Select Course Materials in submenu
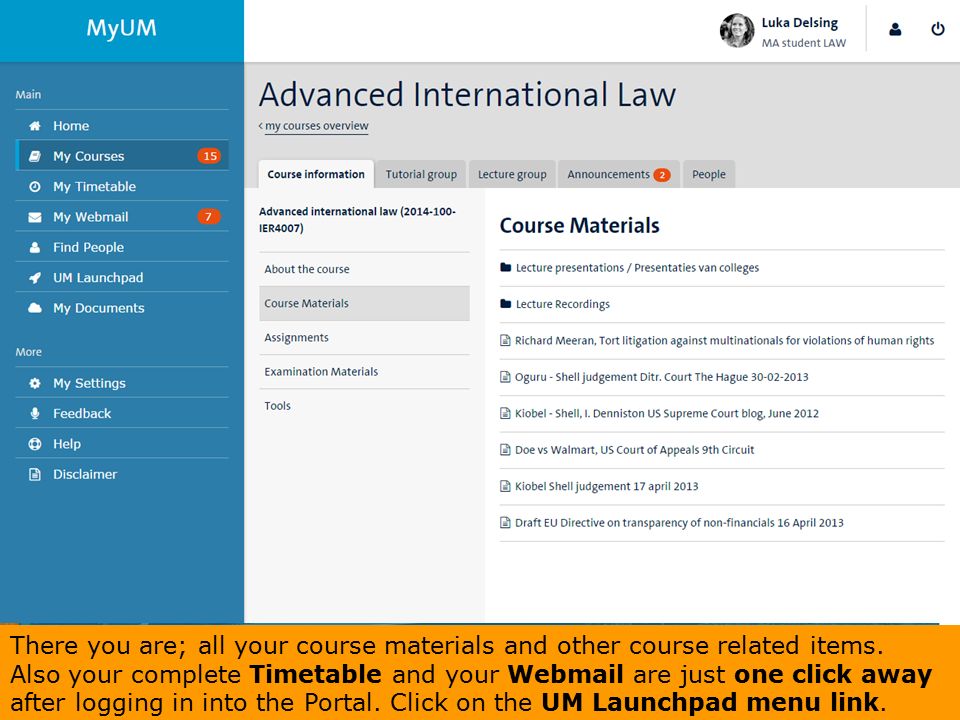The height and width of the screenshot is (720, 960). [x=364, y=304]
